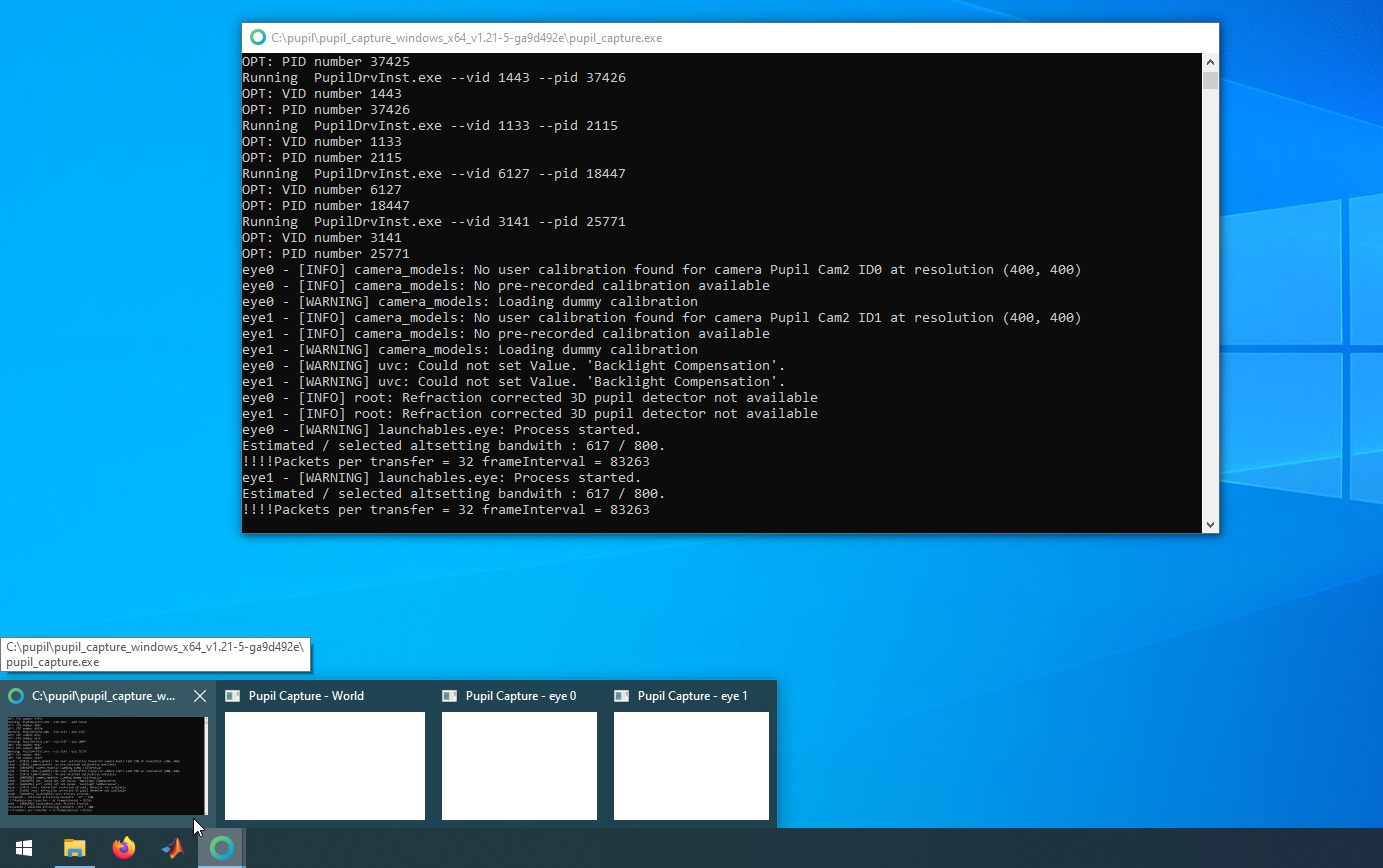The image size is (1383, 868).
Task: Click the line 'Running PupilDrvInst.exe --vid 1133 --pid 2115'
Action: pos(430,125)
